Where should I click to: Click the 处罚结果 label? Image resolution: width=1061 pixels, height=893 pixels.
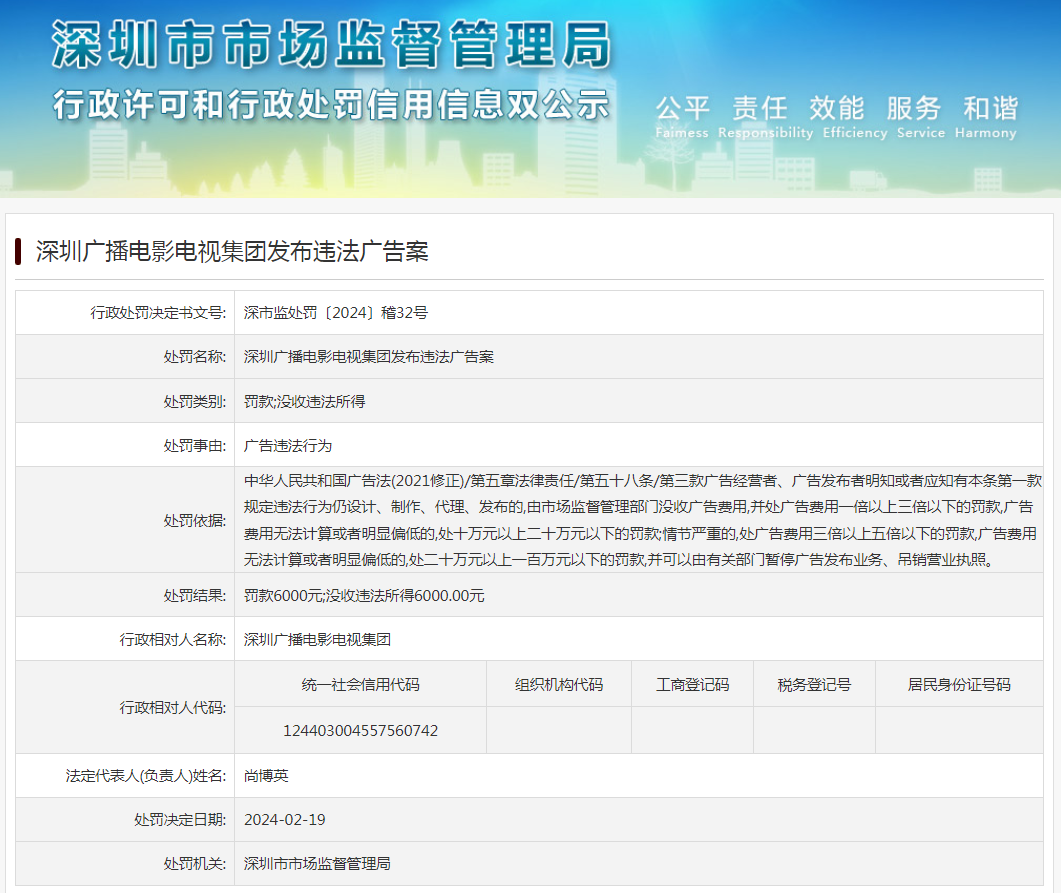point(195,595)
